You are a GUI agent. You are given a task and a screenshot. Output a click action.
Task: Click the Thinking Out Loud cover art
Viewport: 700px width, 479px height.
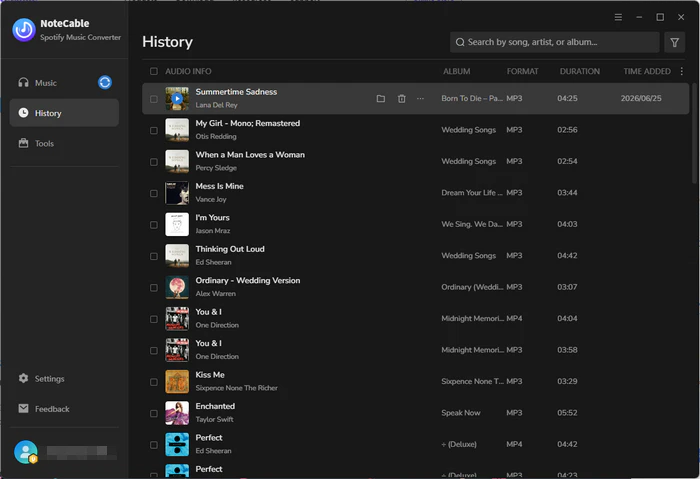click(x=177, y=255)
